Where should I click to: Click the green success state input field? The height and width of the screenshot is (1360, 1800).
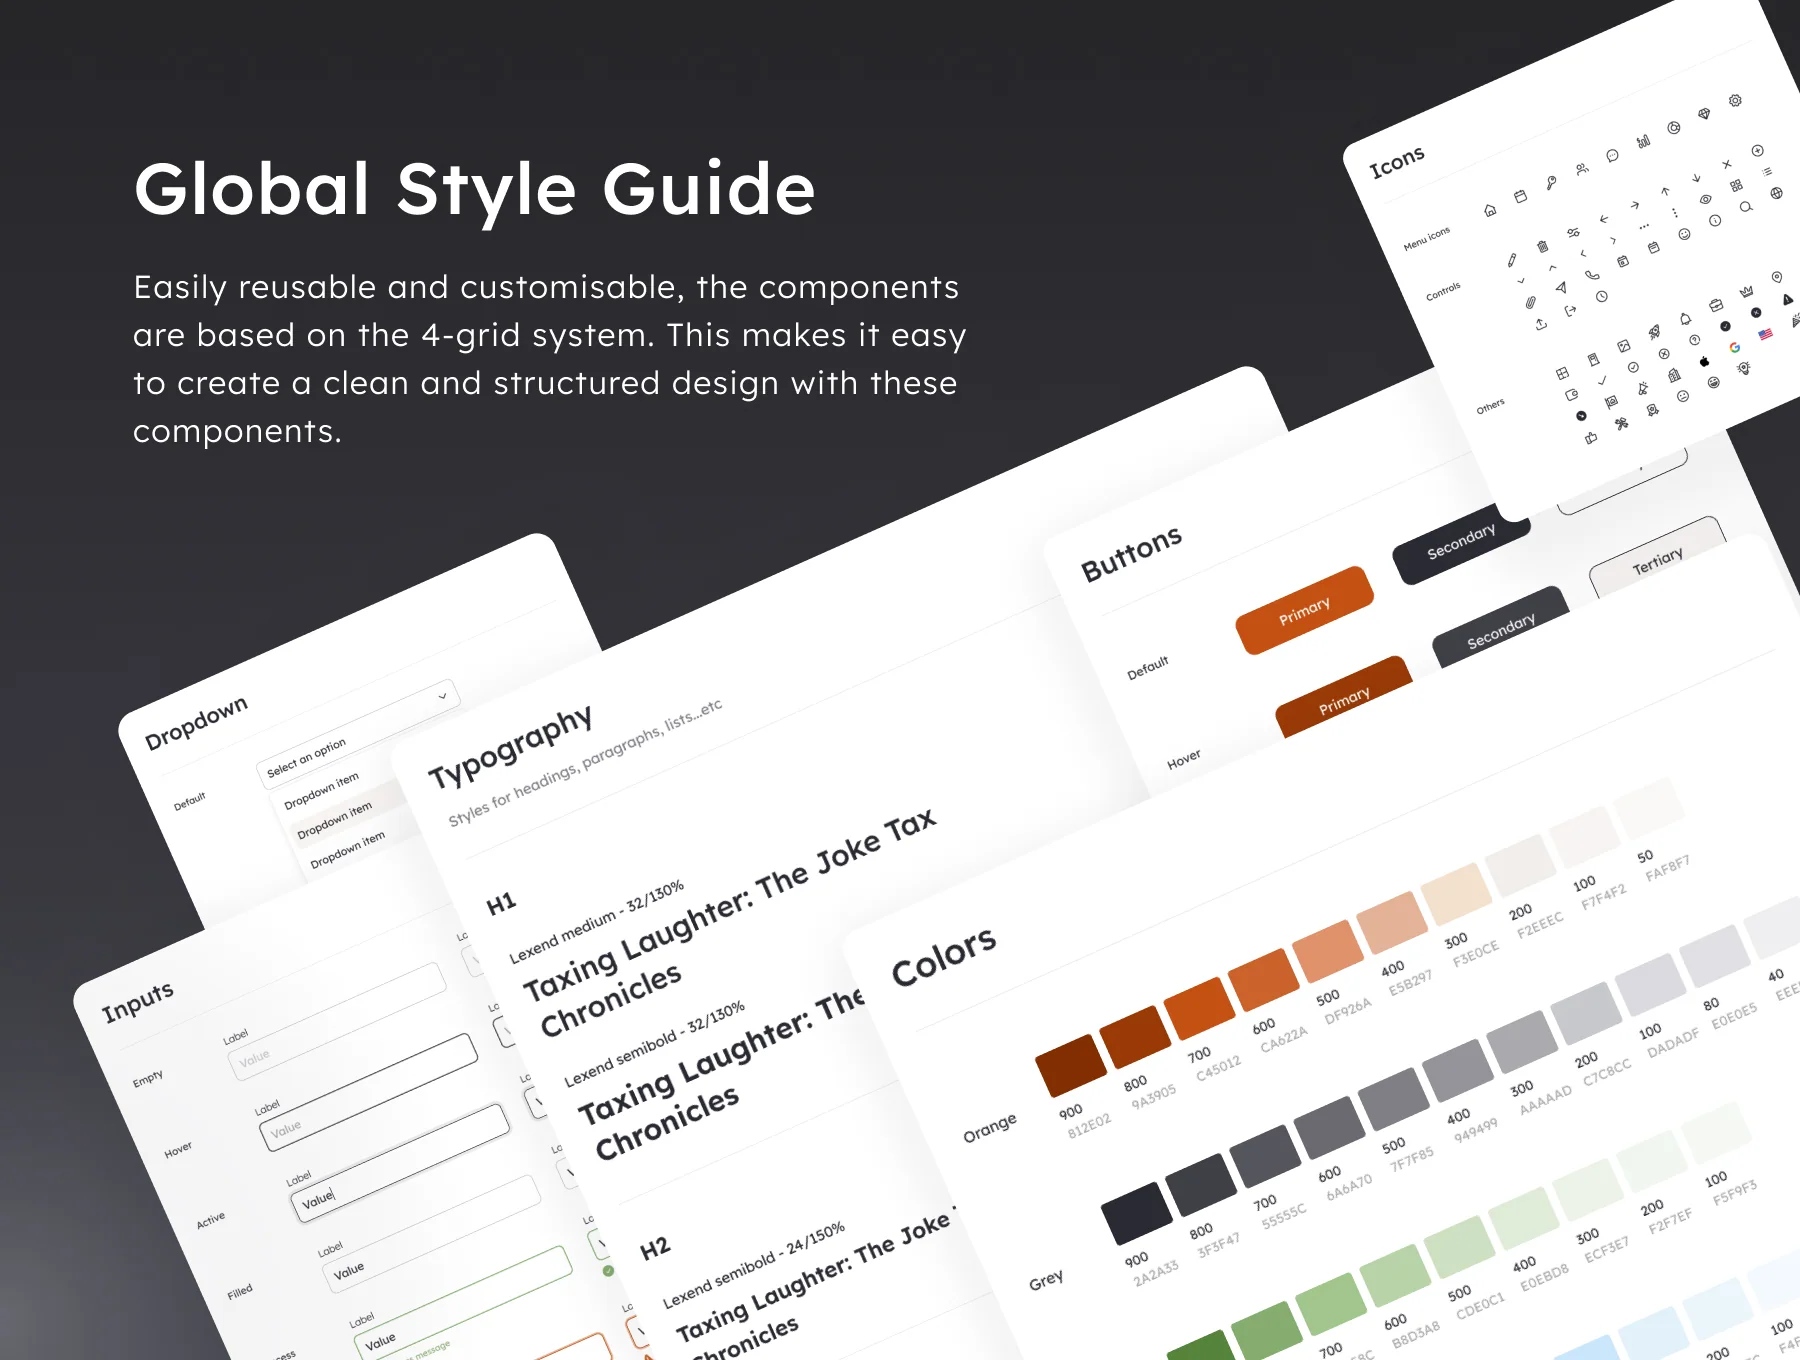point(463,1304)
